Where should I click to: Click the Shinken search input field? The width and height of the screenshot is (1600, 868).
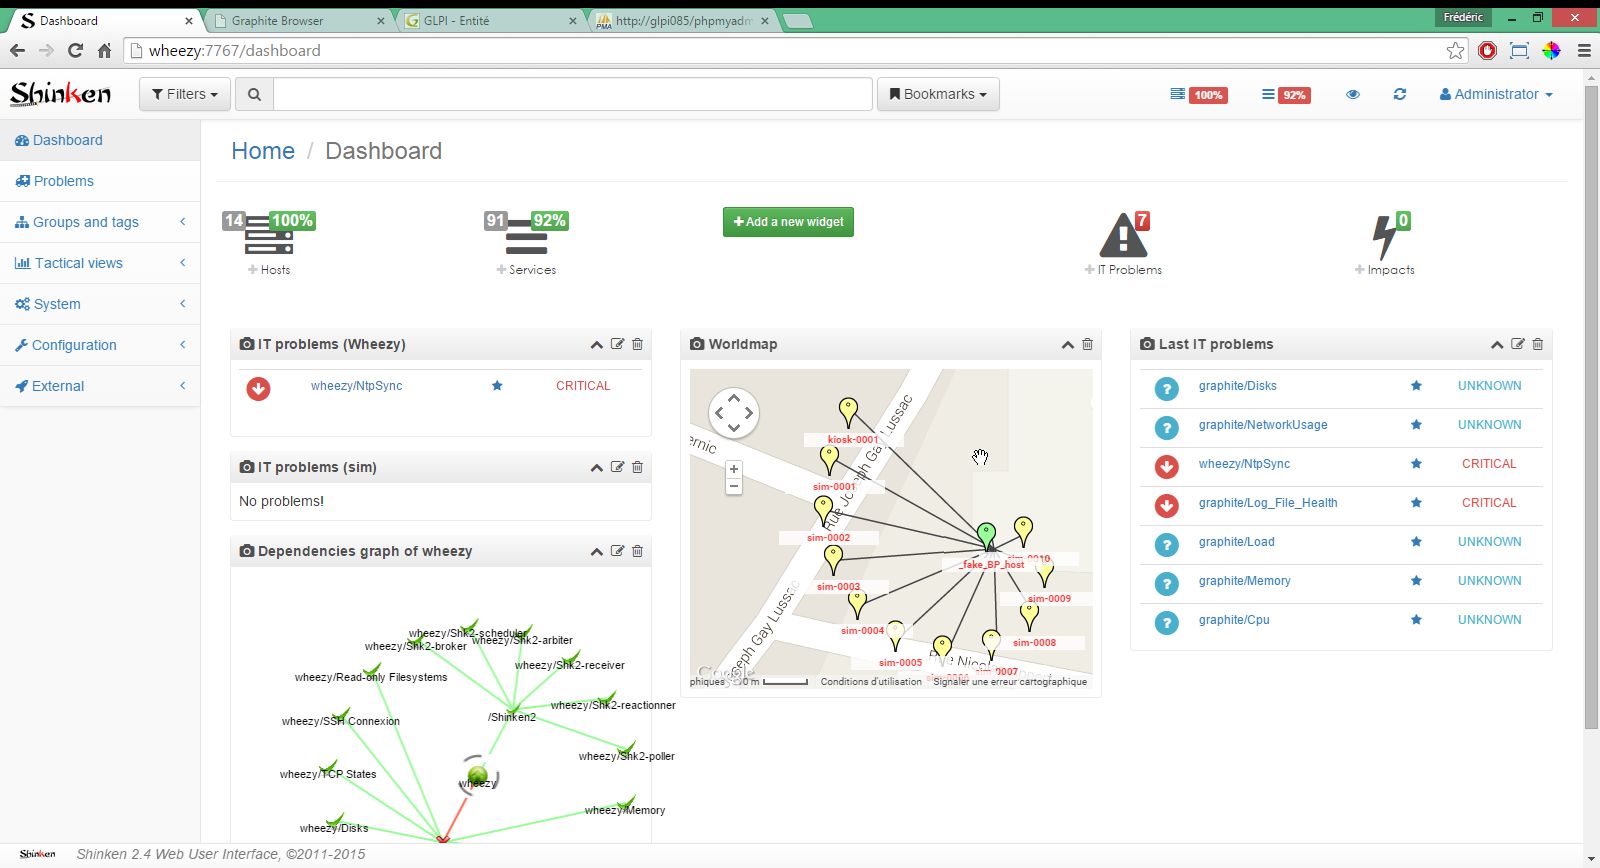click(572, 94)
